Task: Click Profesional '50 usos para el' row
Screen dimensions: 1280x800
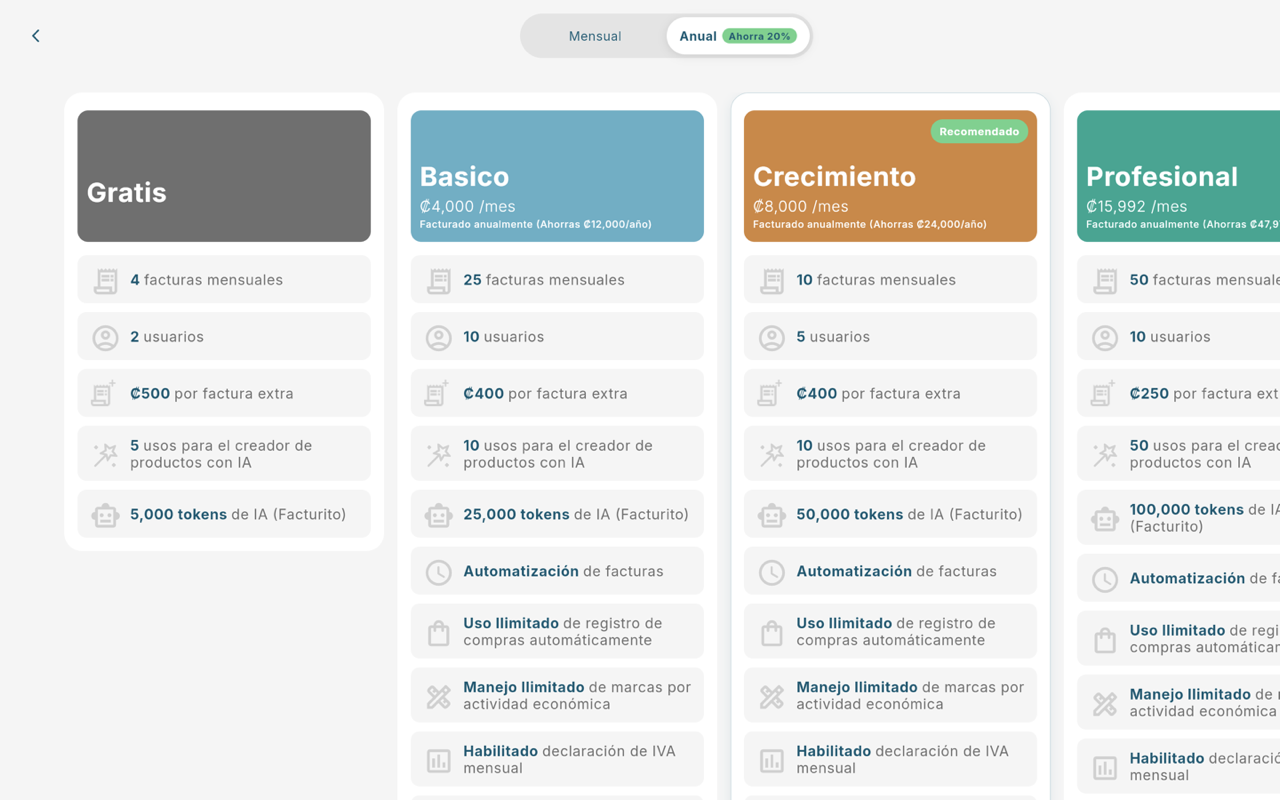Action: [1178, 454]
